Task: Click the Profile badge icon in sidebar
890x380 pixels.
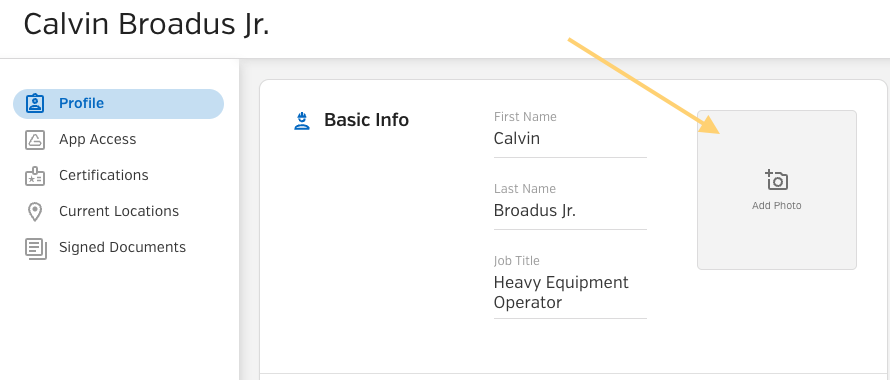Action: tap(35, 103)
